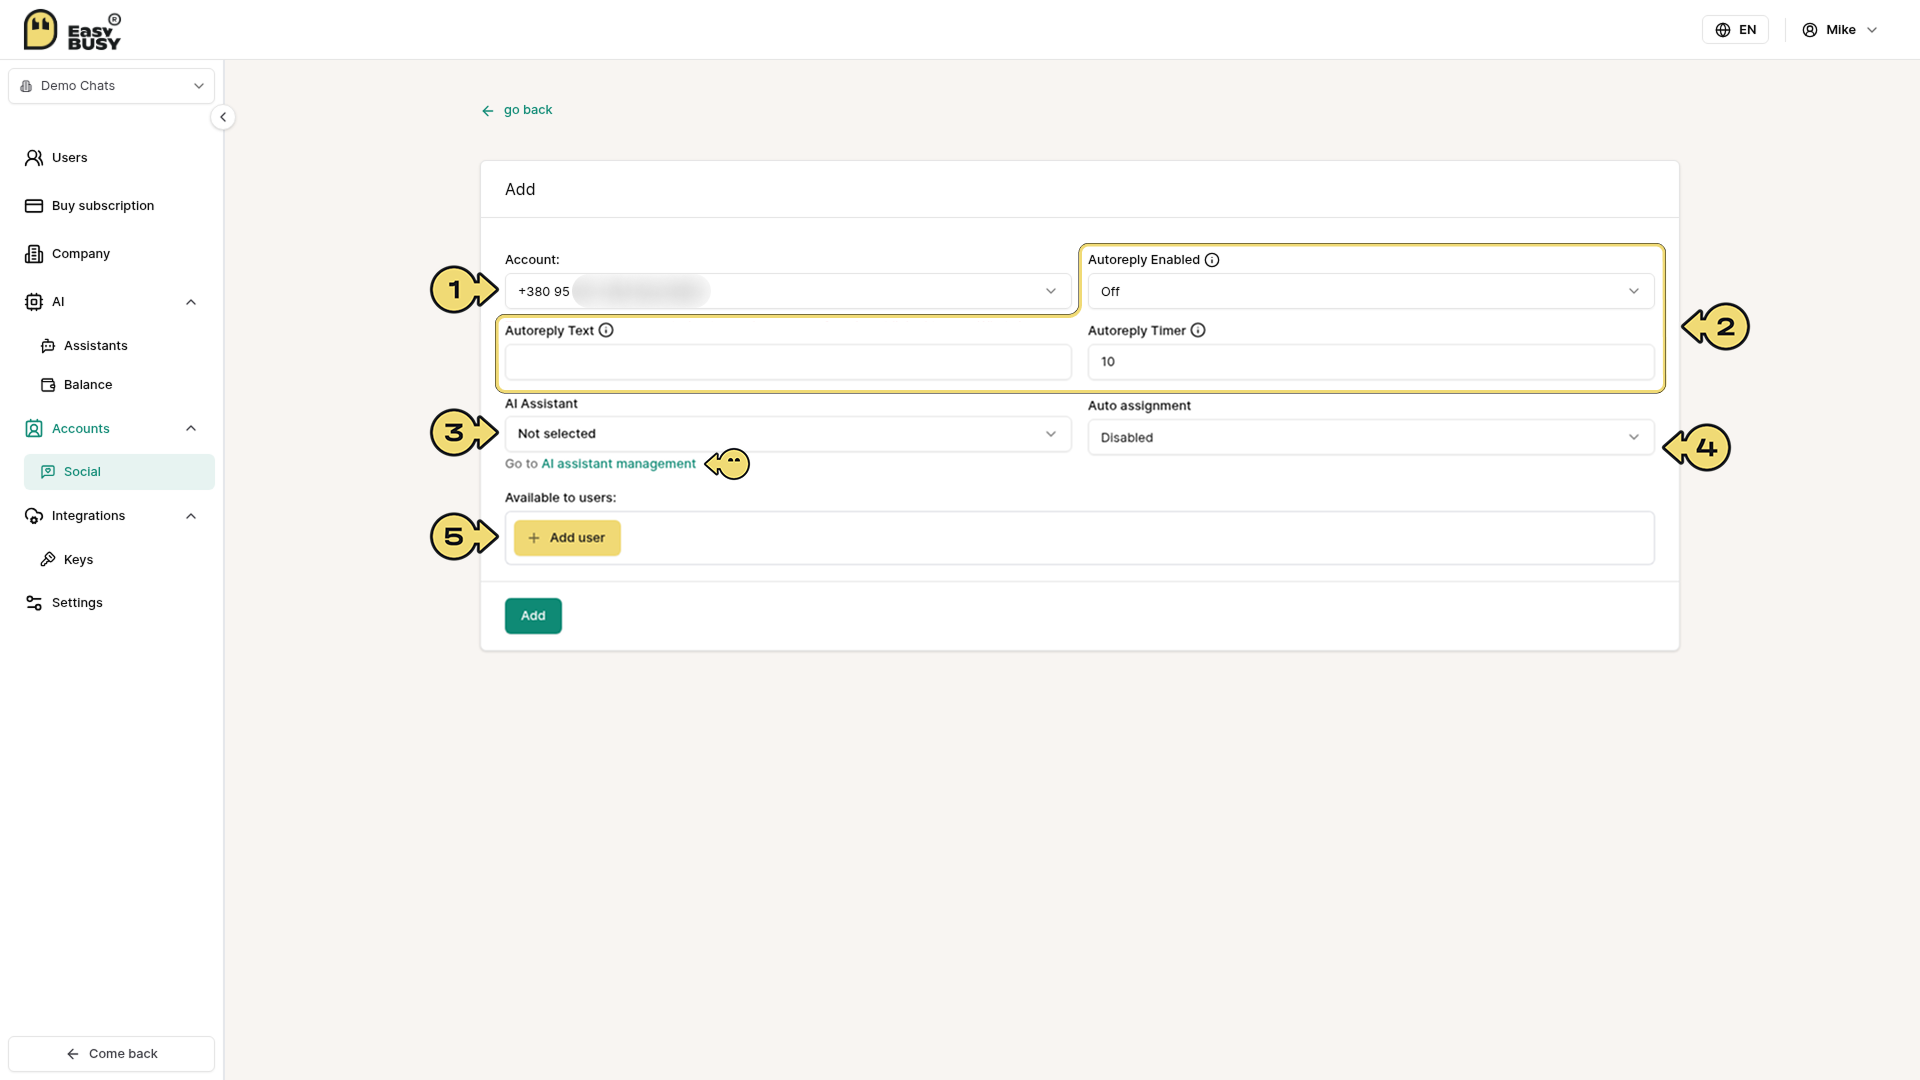Click the globe language icon

[1723, 30]
